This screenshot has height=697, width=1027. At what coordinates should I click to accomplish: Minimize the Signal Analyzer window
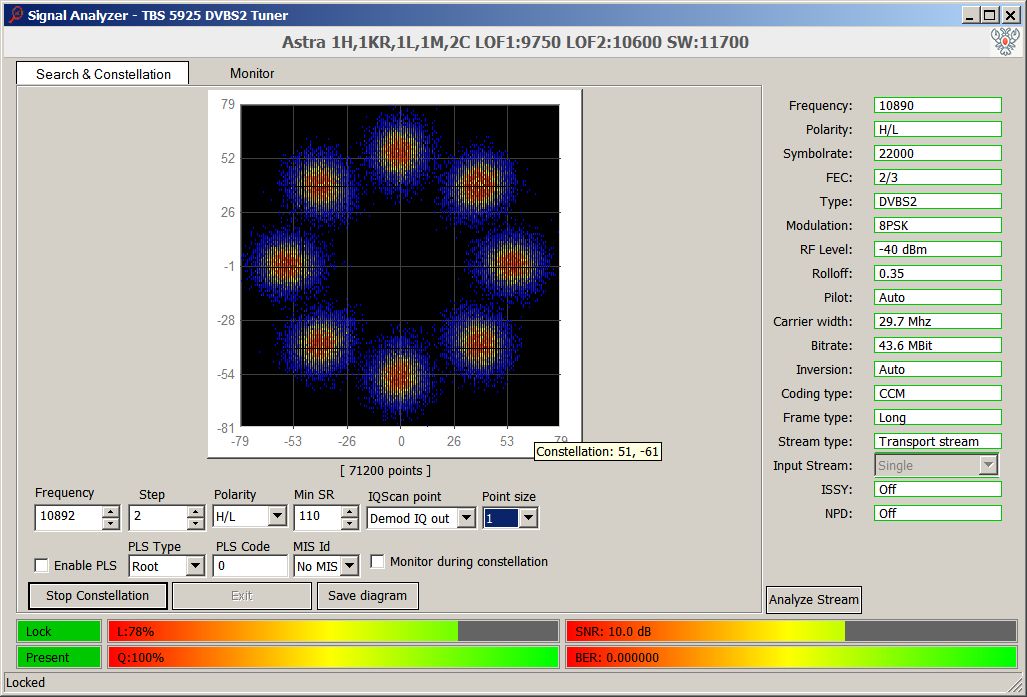point(972,15)
